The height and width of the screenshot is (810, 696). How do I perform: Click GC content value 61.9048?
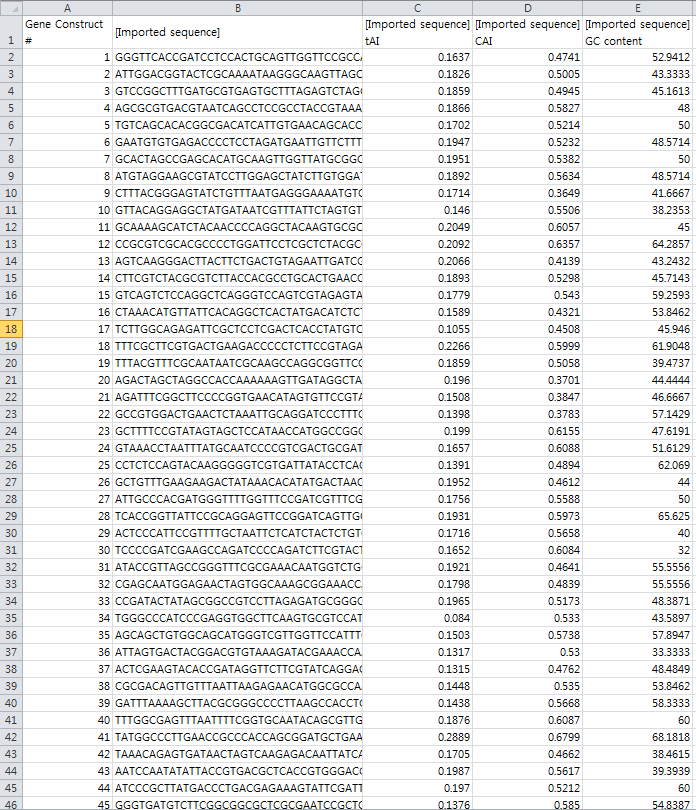tap(638, 346)
